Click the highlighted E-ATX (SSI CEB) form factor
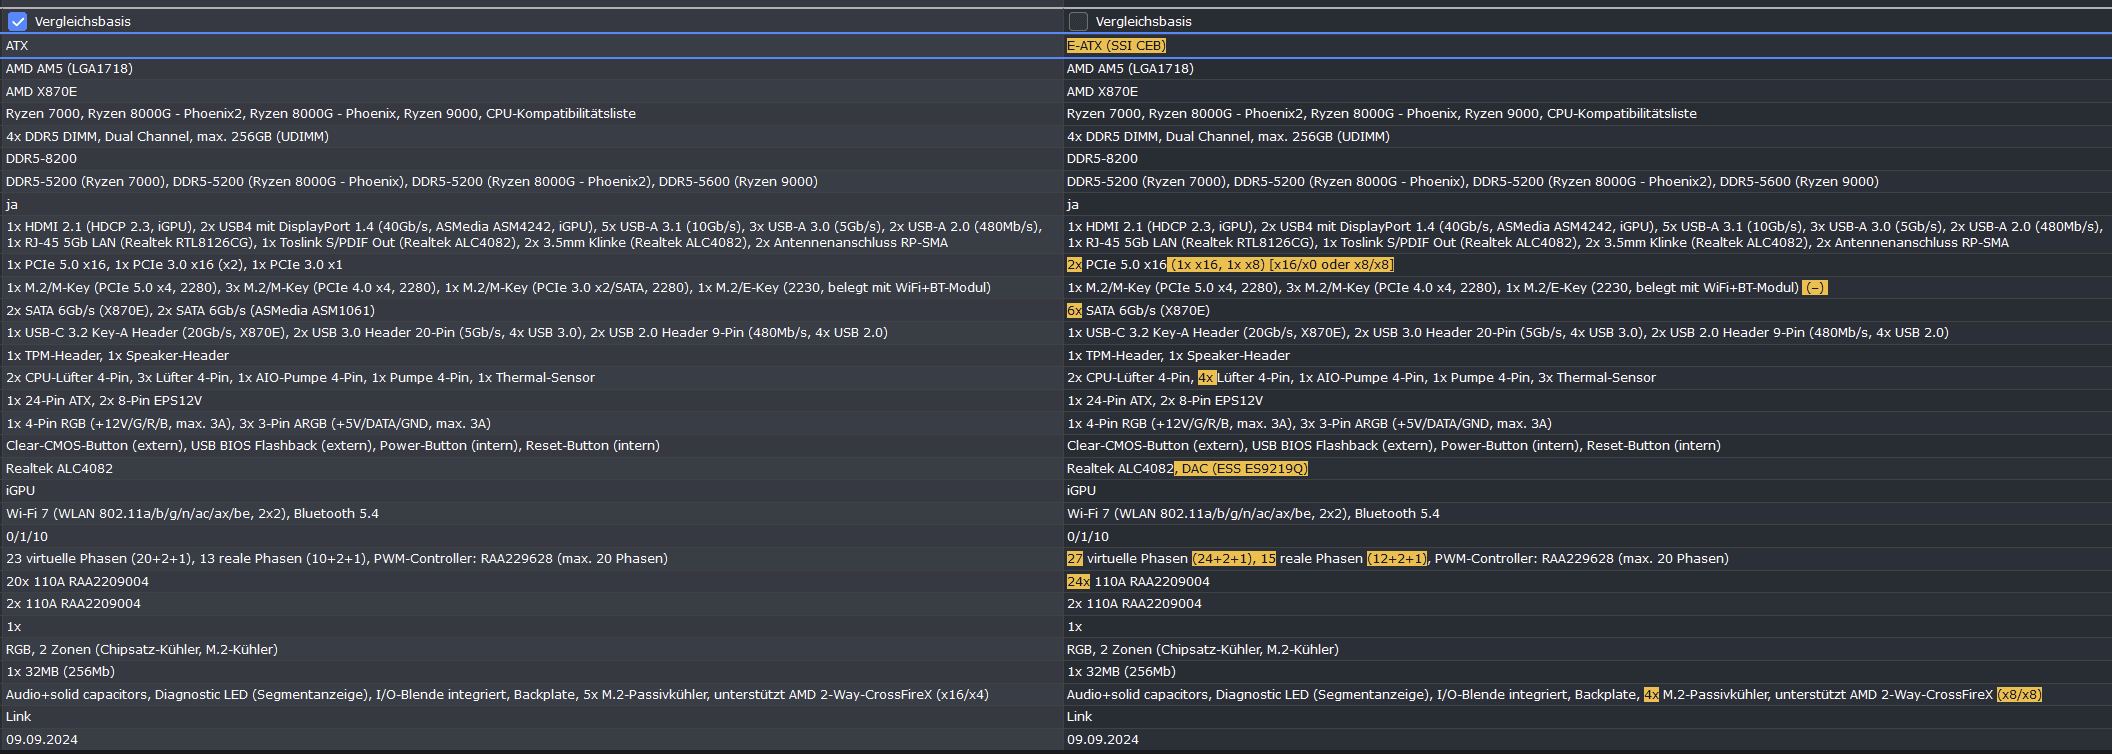Screen dimensions: 2112x754 [x=1116, y=46]
